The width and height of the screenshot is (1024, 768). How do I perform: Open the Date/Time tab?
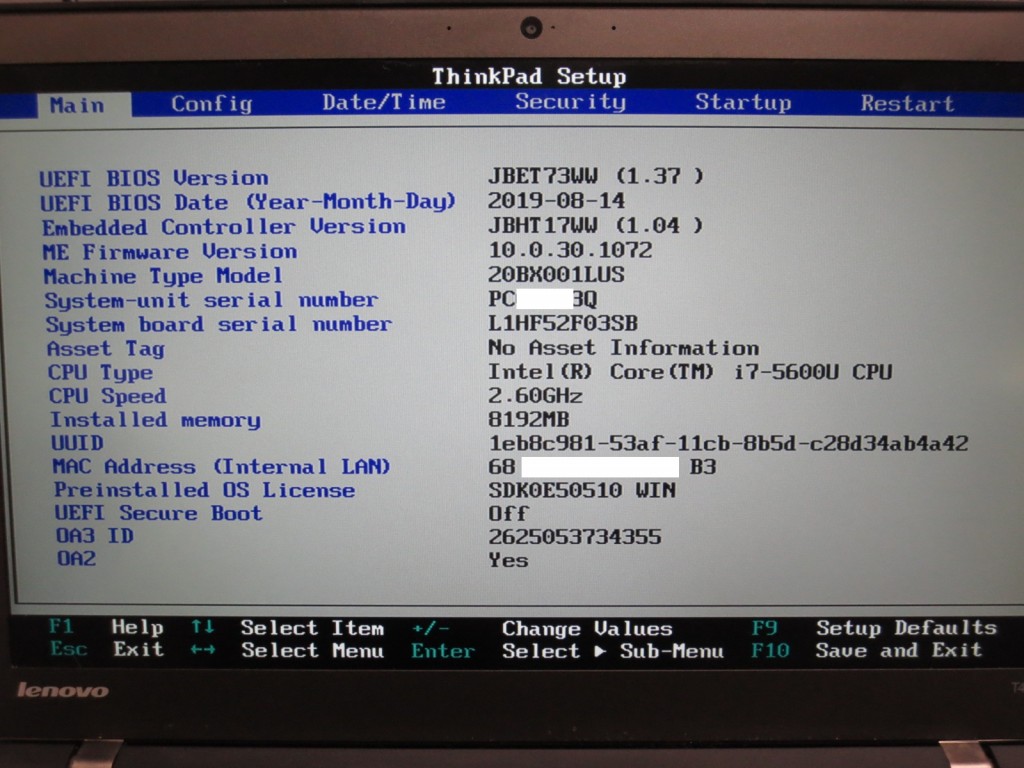[384, 102]
